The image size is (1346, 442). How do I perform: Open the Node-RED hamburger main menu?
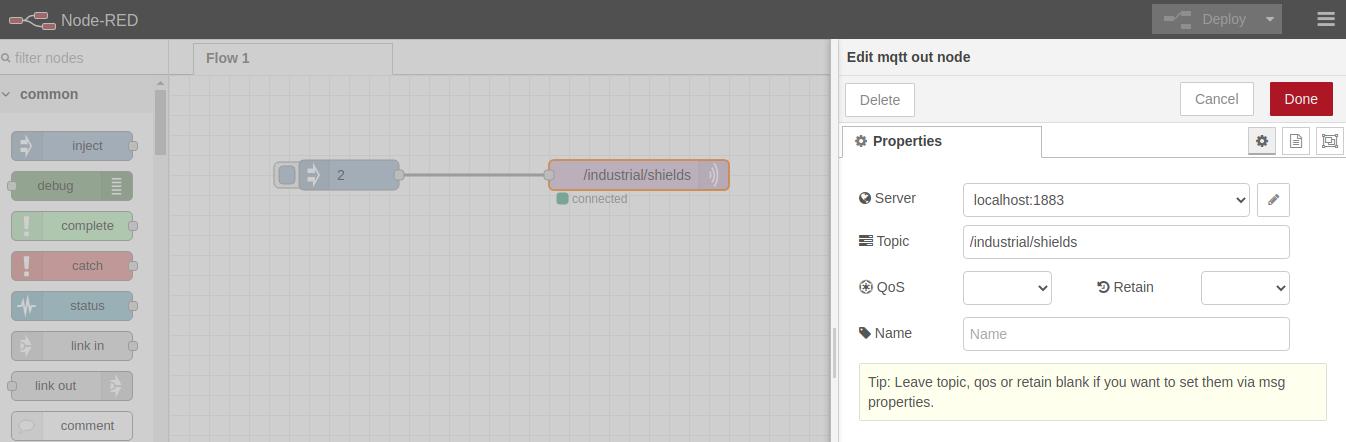tap(1326, 19)
